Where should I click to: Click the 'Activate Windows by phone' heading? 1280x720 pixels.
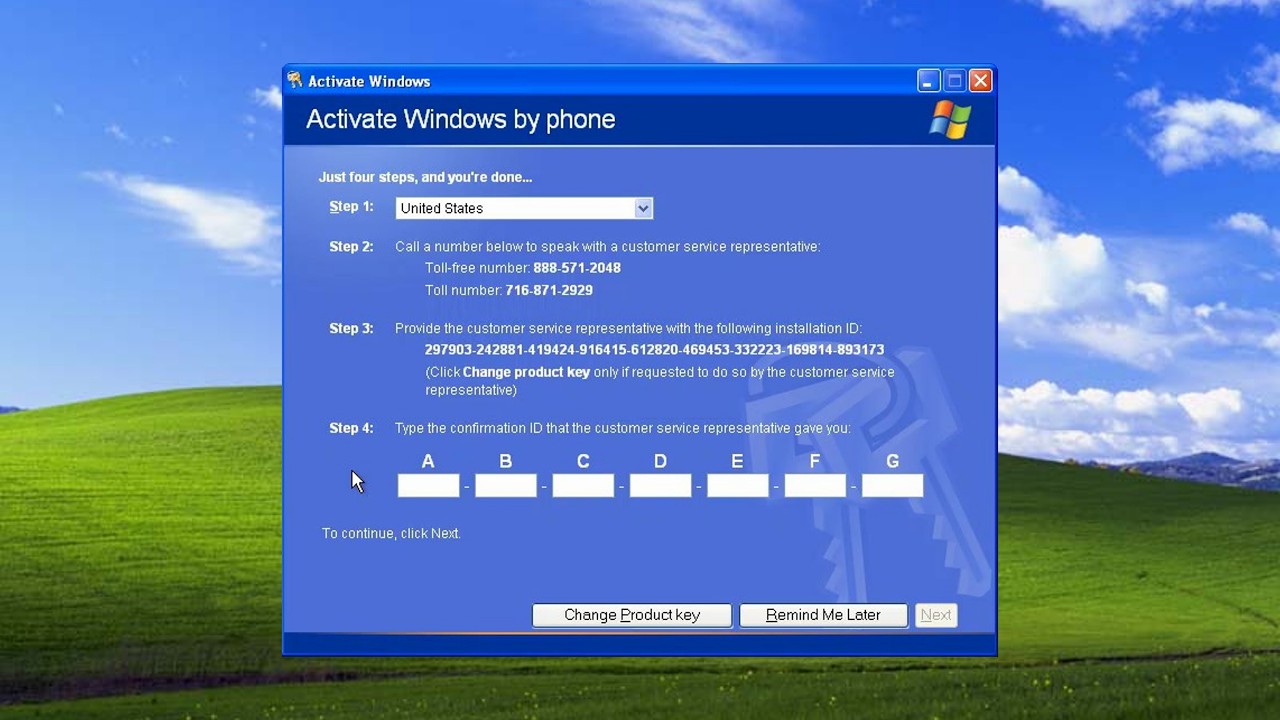pos(461,119)
